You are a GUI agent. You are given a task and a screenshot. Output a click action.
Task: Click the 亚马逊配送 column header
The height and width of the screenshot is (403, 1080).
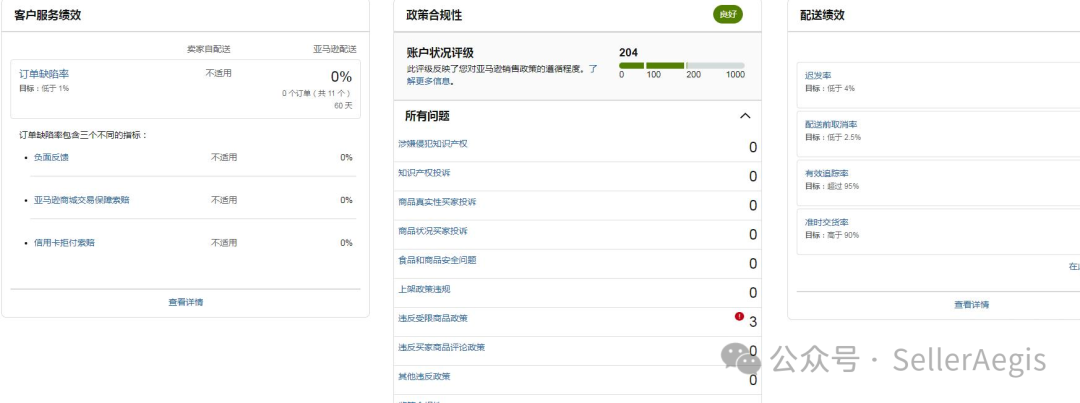tap(335, 50)
